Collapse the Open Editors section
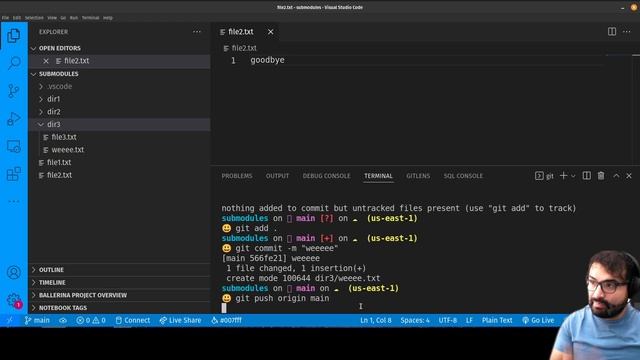 click(119, 48)
